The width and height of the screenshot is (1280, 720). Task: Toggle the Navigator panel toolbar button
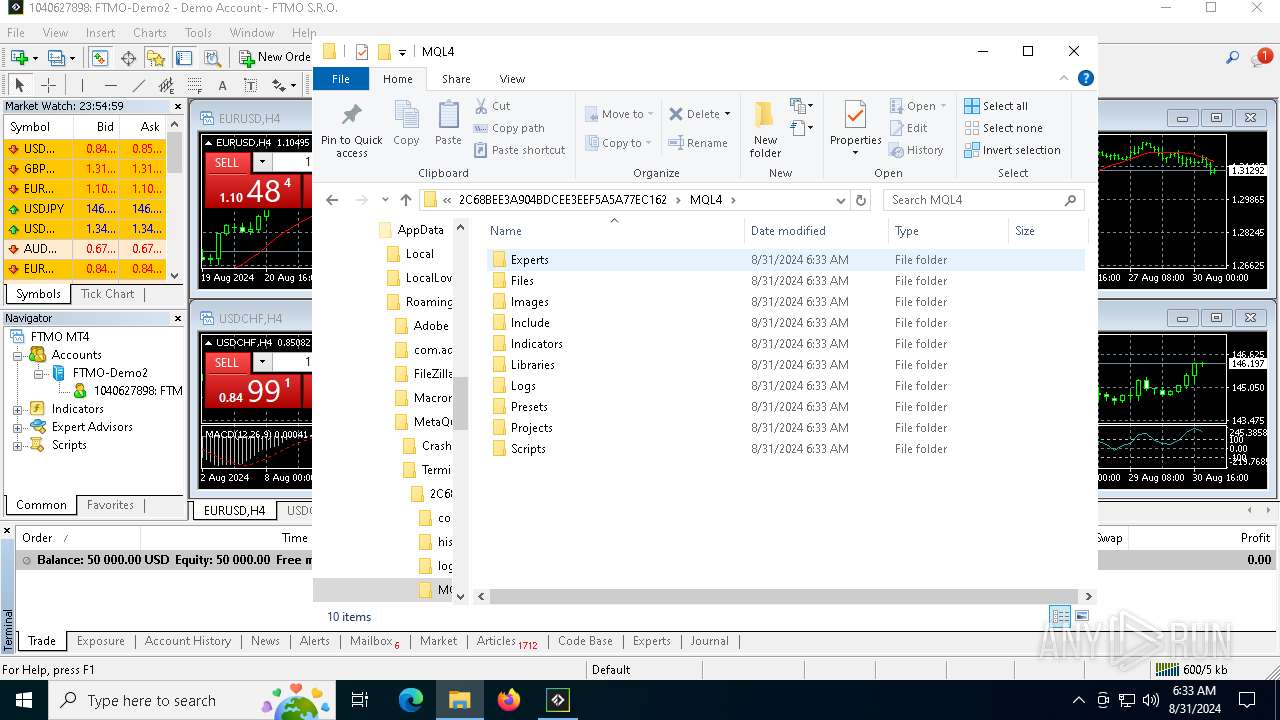point(156,58)
